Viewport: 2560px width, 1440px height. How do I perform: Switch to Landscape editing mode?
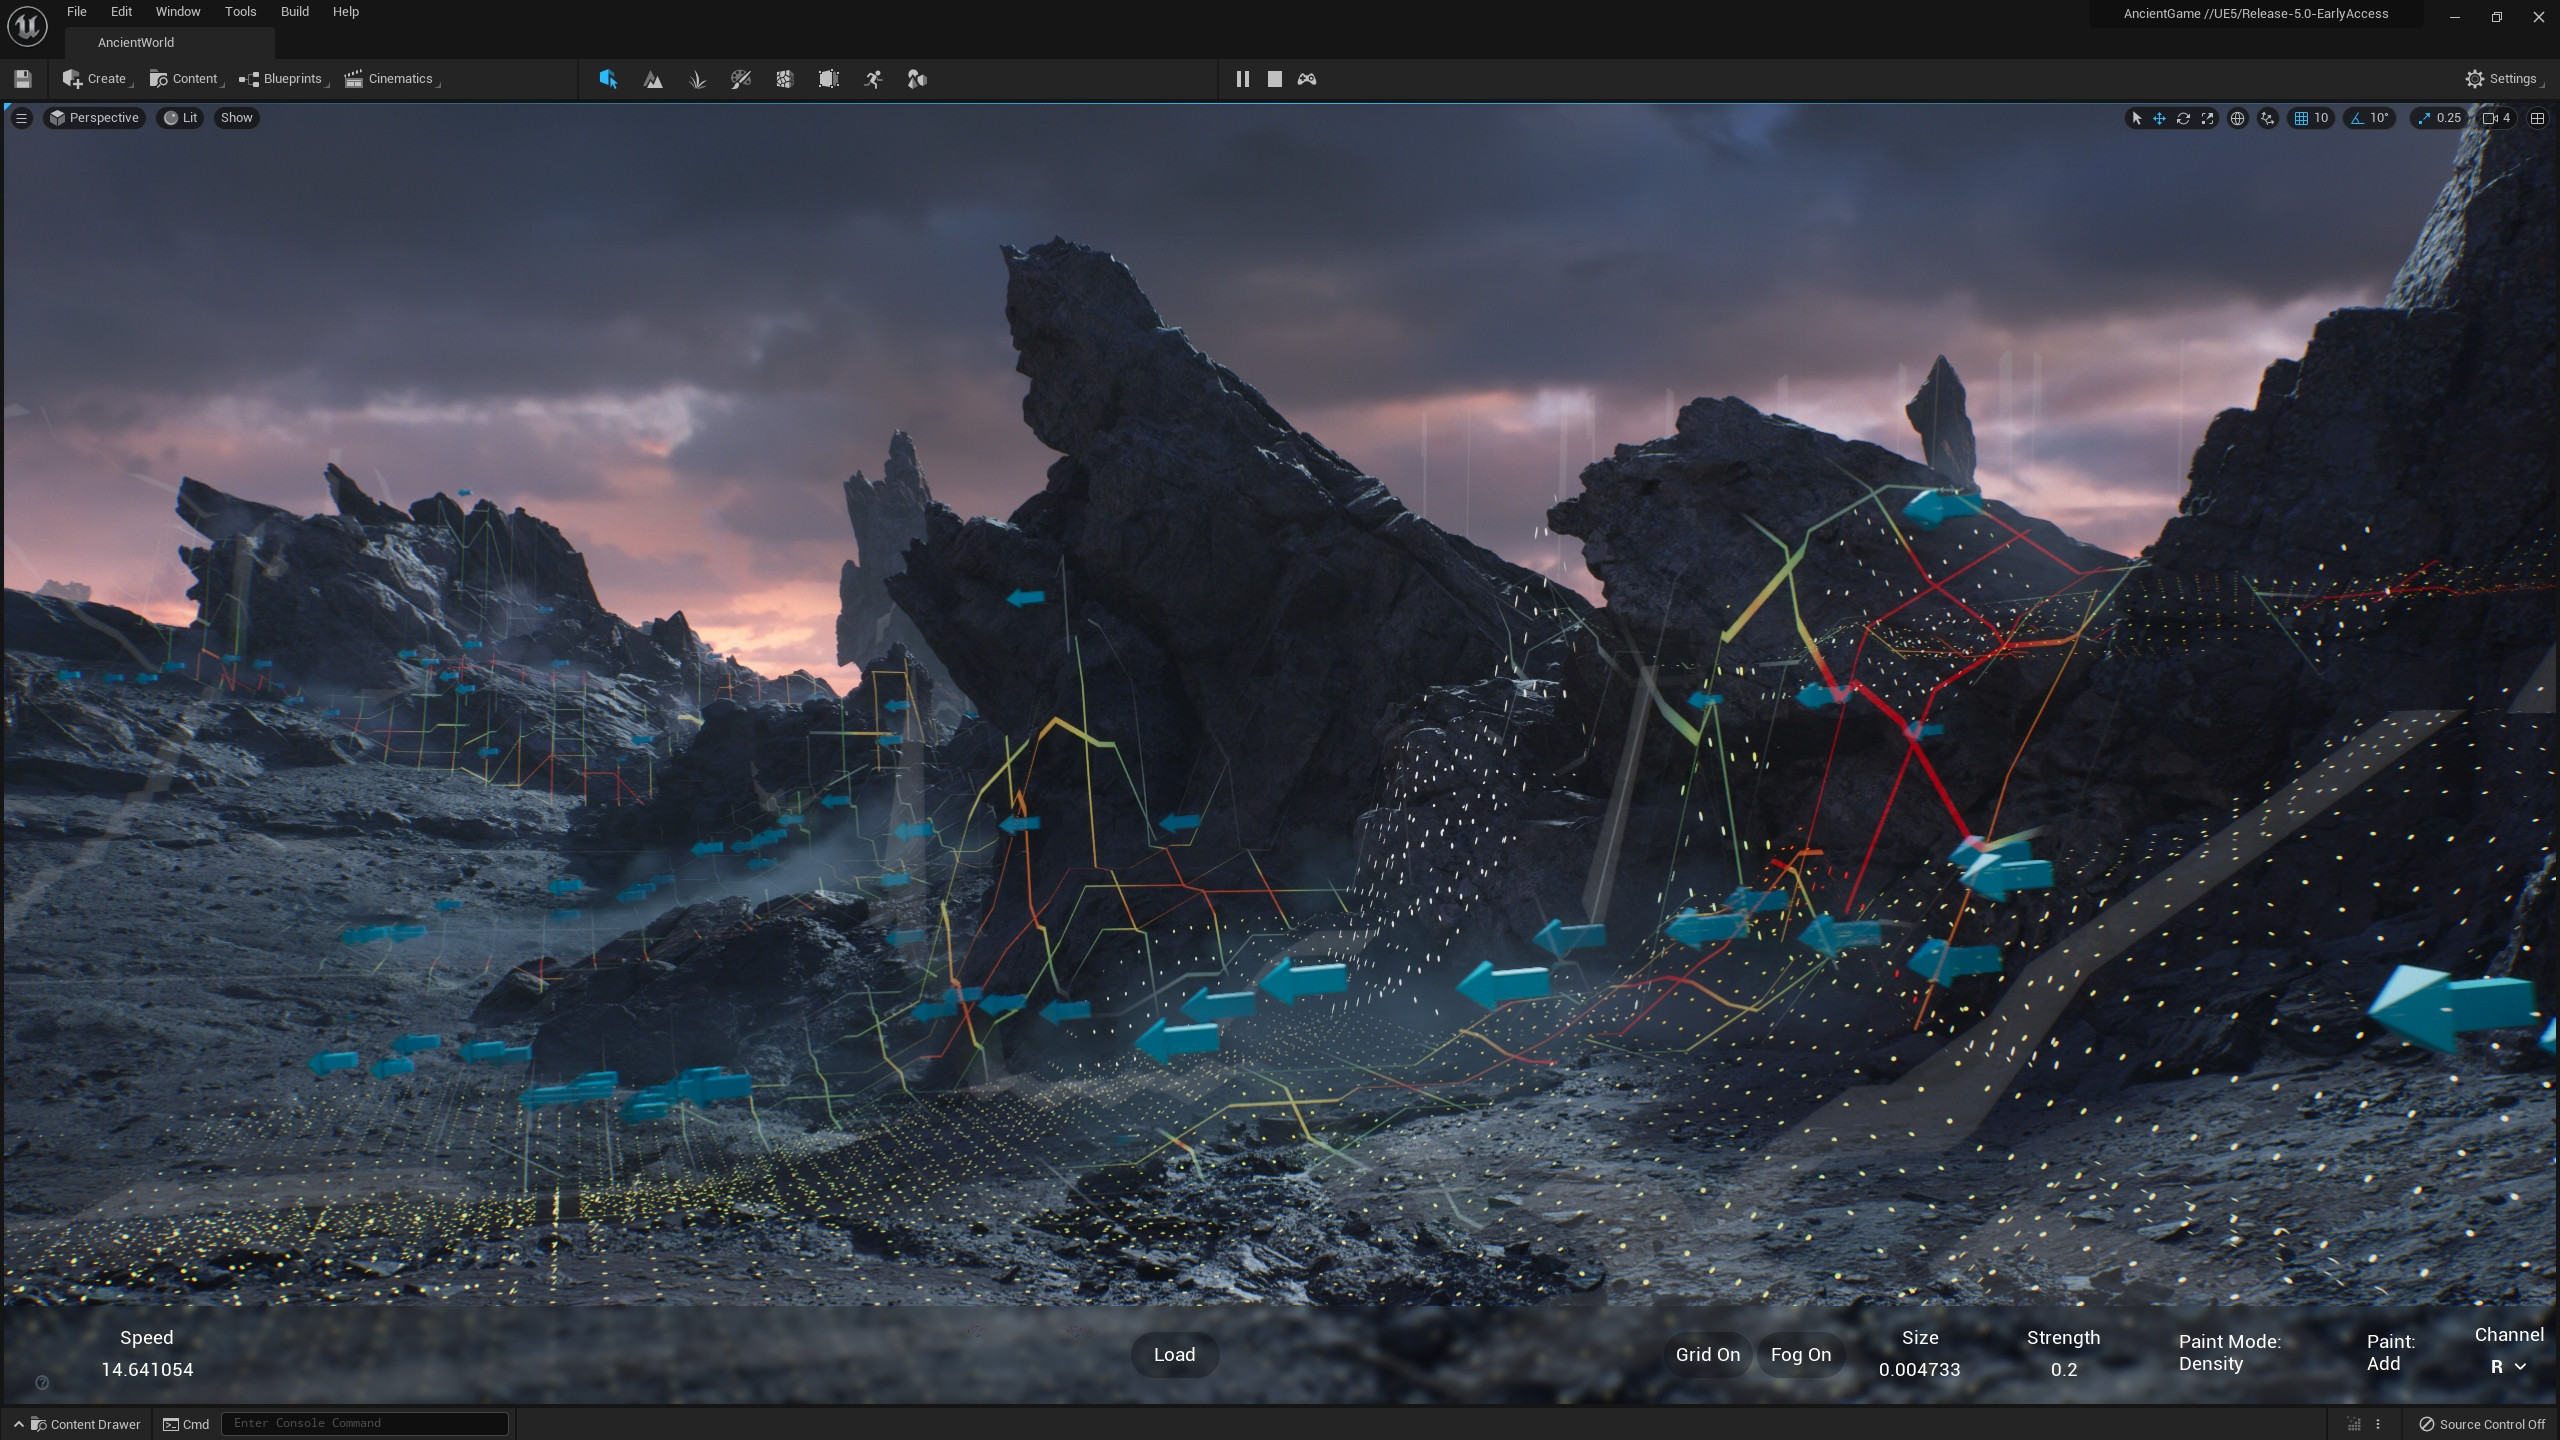(x=652, y=79)
